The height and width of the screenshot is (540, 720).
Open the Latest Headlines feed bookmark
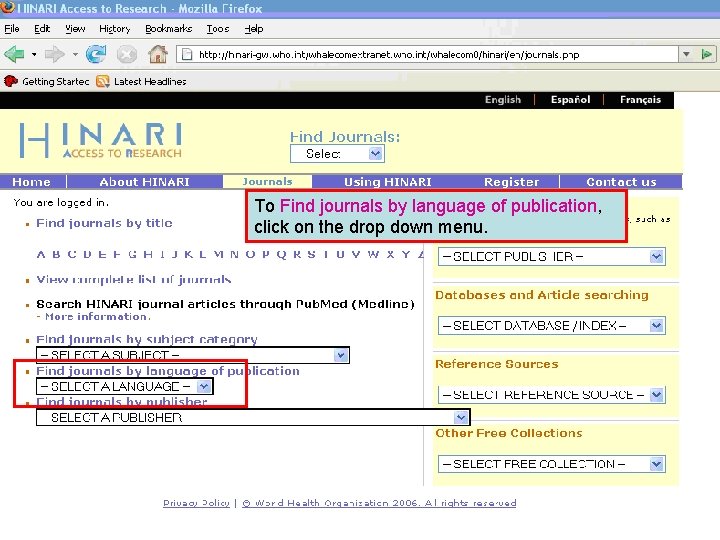pos(141,82)
